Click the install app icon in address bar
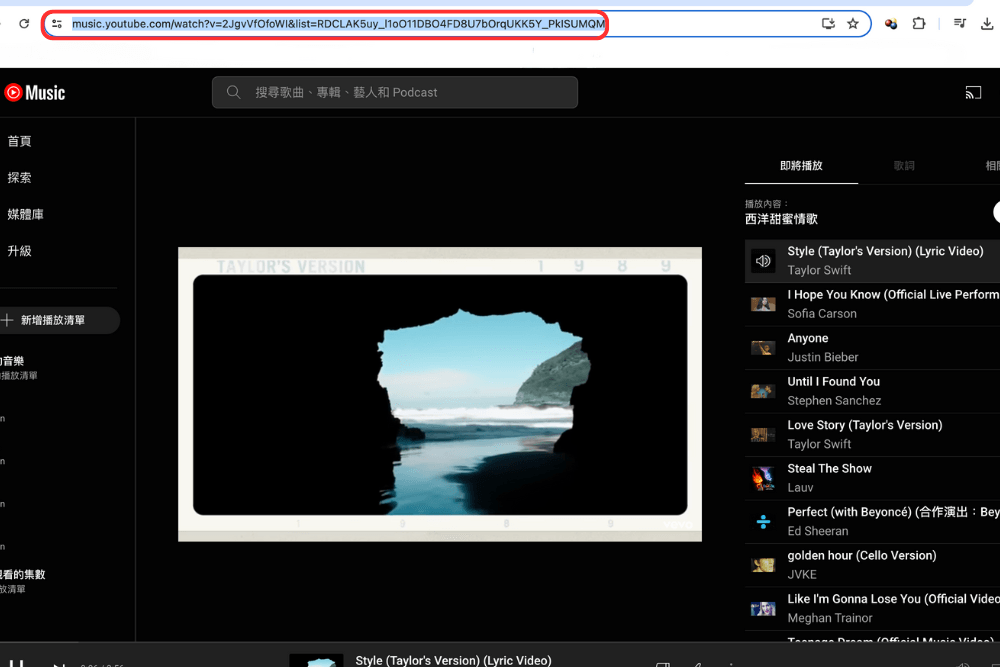 828,24
